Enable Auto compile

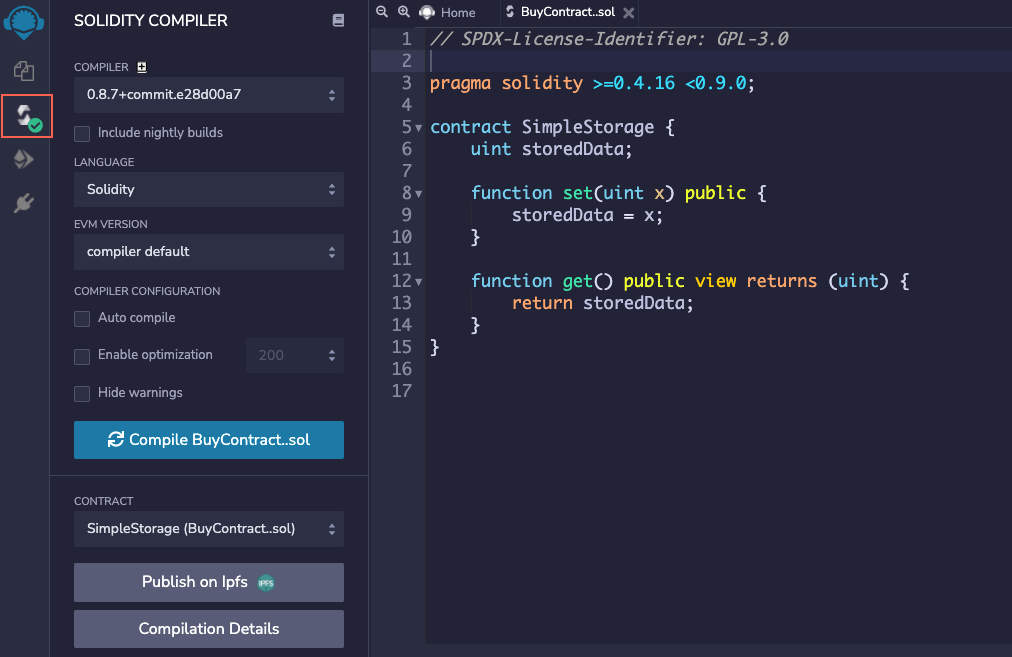82,316
